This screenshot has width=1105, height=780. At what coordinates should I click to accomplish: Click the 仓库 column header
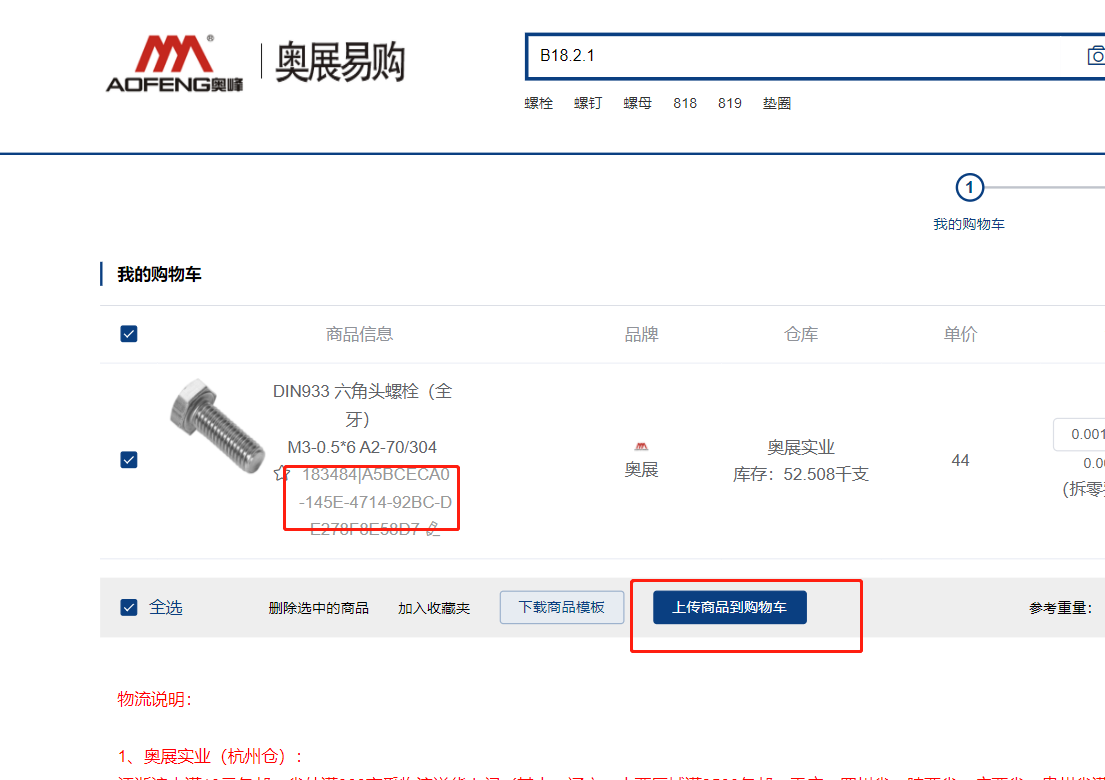pyautogui.click(x=801, y=334)
